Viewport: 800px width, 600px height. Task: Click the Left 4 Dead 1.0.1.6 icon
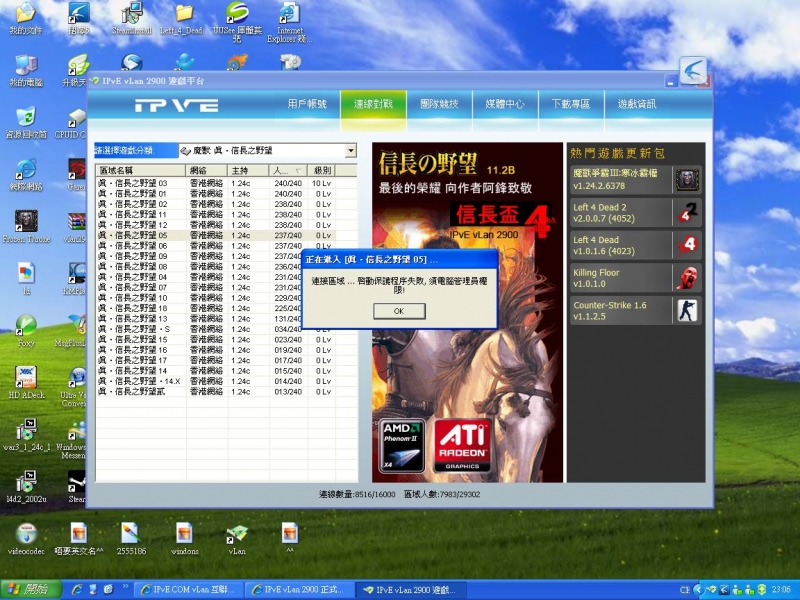coord(686,245)
